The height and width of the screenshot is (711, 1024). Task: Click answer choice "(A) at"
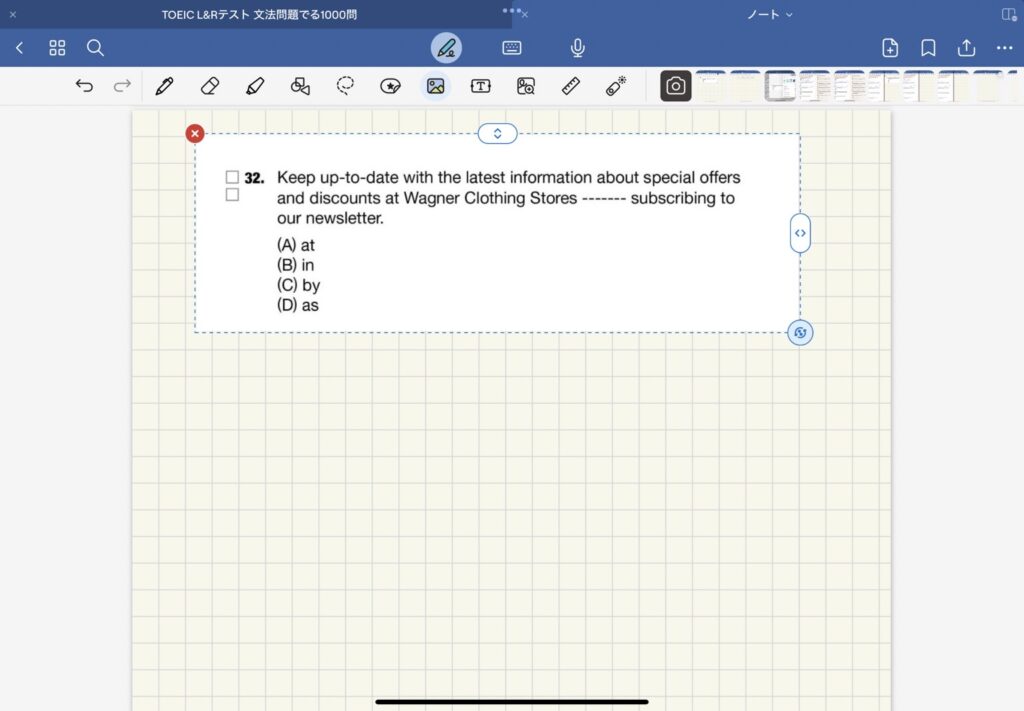point(296,245)
